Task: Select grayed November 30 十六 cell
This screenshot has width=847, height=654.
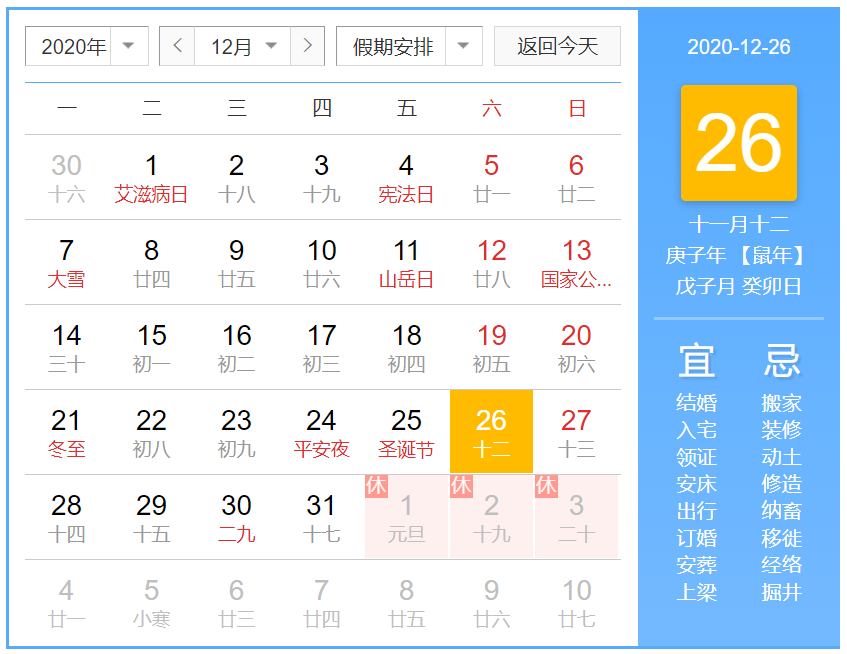Action: point(66,178)
